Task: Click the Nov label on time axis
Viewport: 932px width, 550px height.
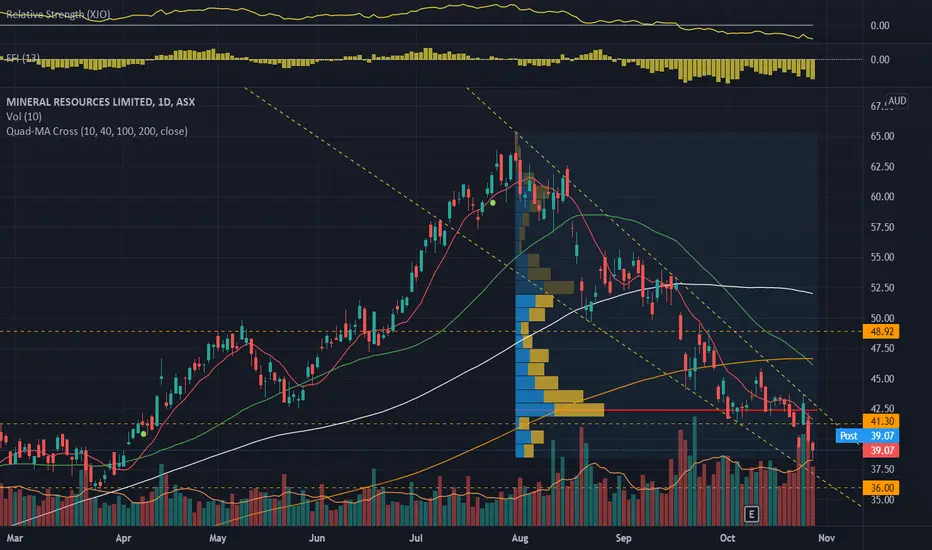Action: coord(826,538)
